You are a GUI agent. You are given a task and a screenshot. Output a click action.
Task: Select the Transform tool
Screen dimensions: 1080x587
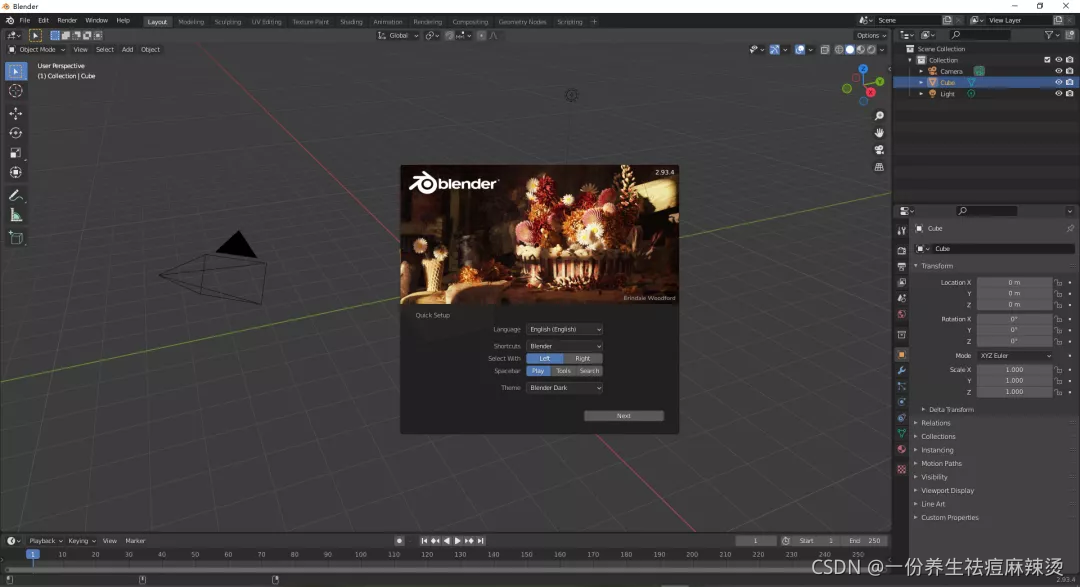click(x=16, y=172)
